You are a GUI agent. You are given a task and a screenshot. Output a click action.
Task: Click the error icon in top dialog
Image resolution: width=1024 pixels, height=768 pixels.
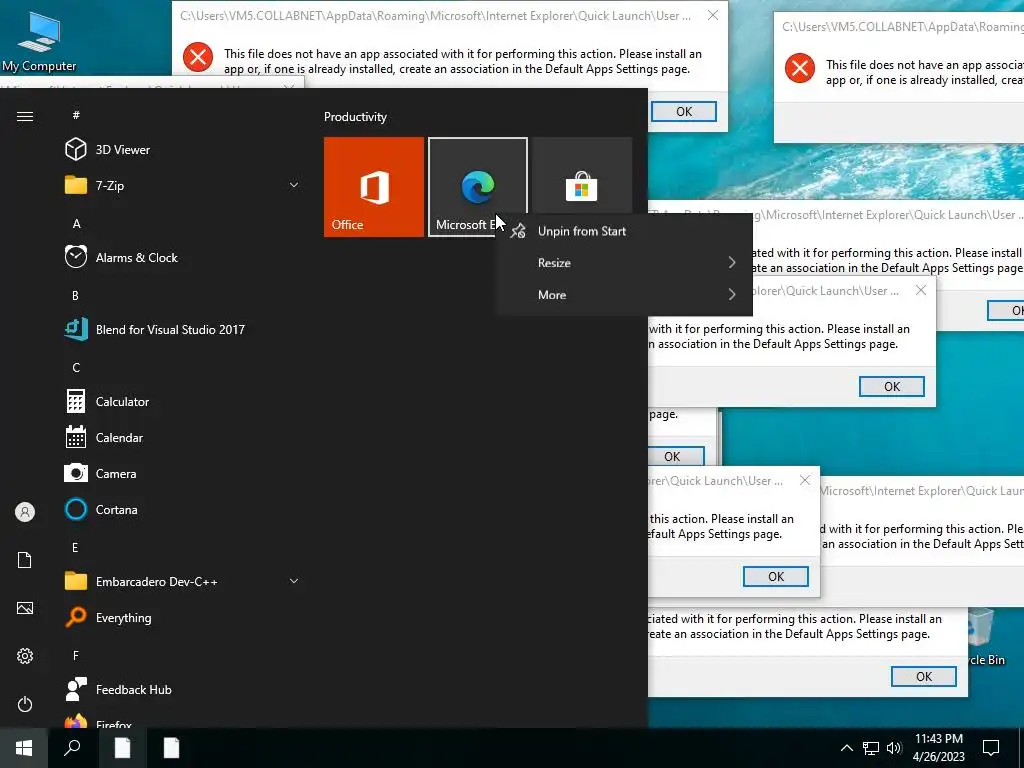(198, 57)
